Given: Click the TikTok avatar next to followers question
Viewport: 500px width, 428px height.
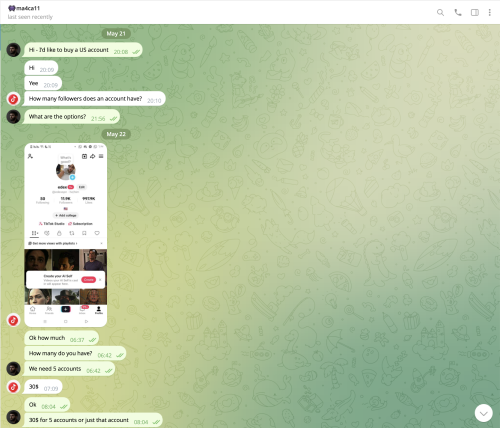Looking at the screenshot, I should (13, 99).
